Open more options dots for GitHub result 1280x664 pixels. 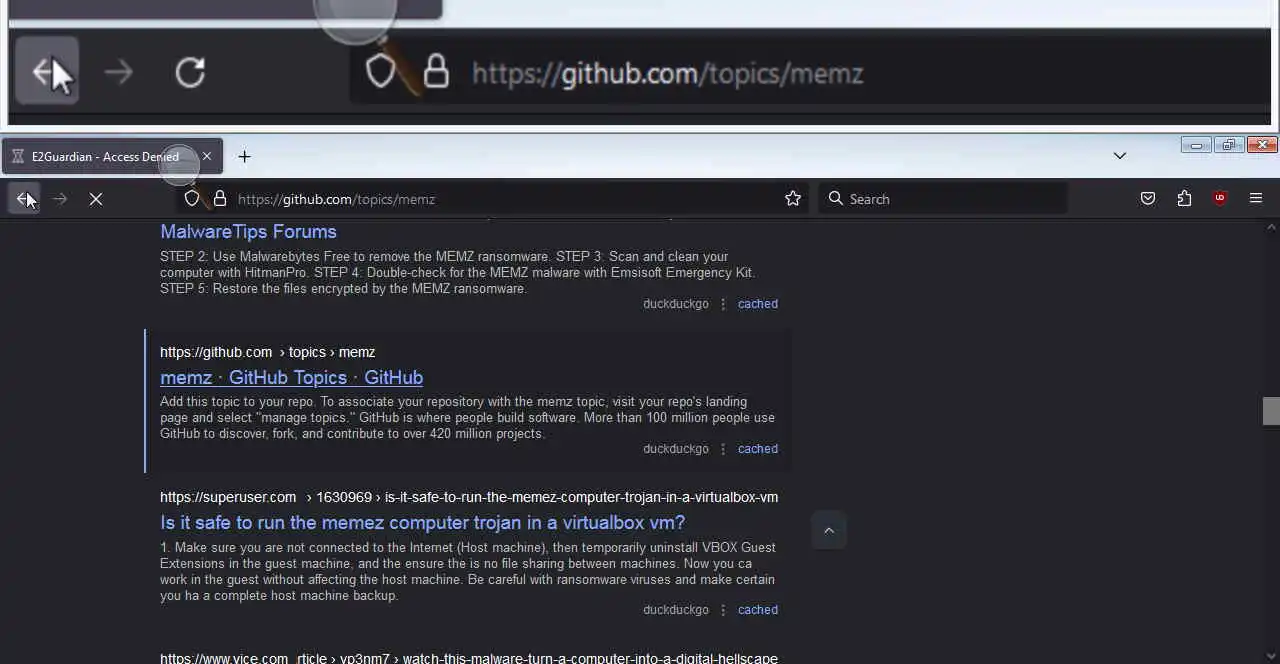coord(723,449)
